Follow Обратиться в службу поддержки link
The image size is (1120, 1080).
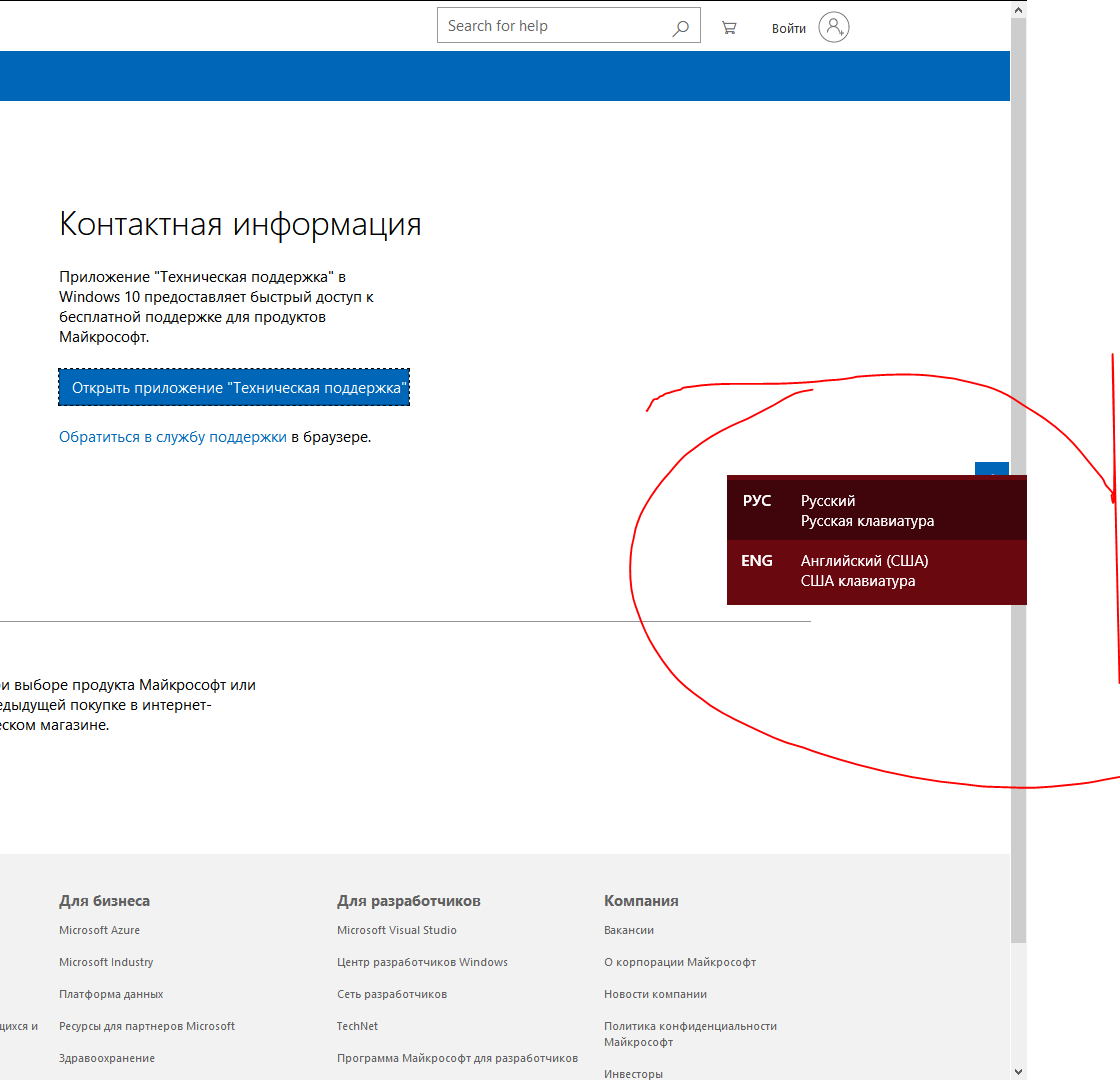[x=173, y=436]
